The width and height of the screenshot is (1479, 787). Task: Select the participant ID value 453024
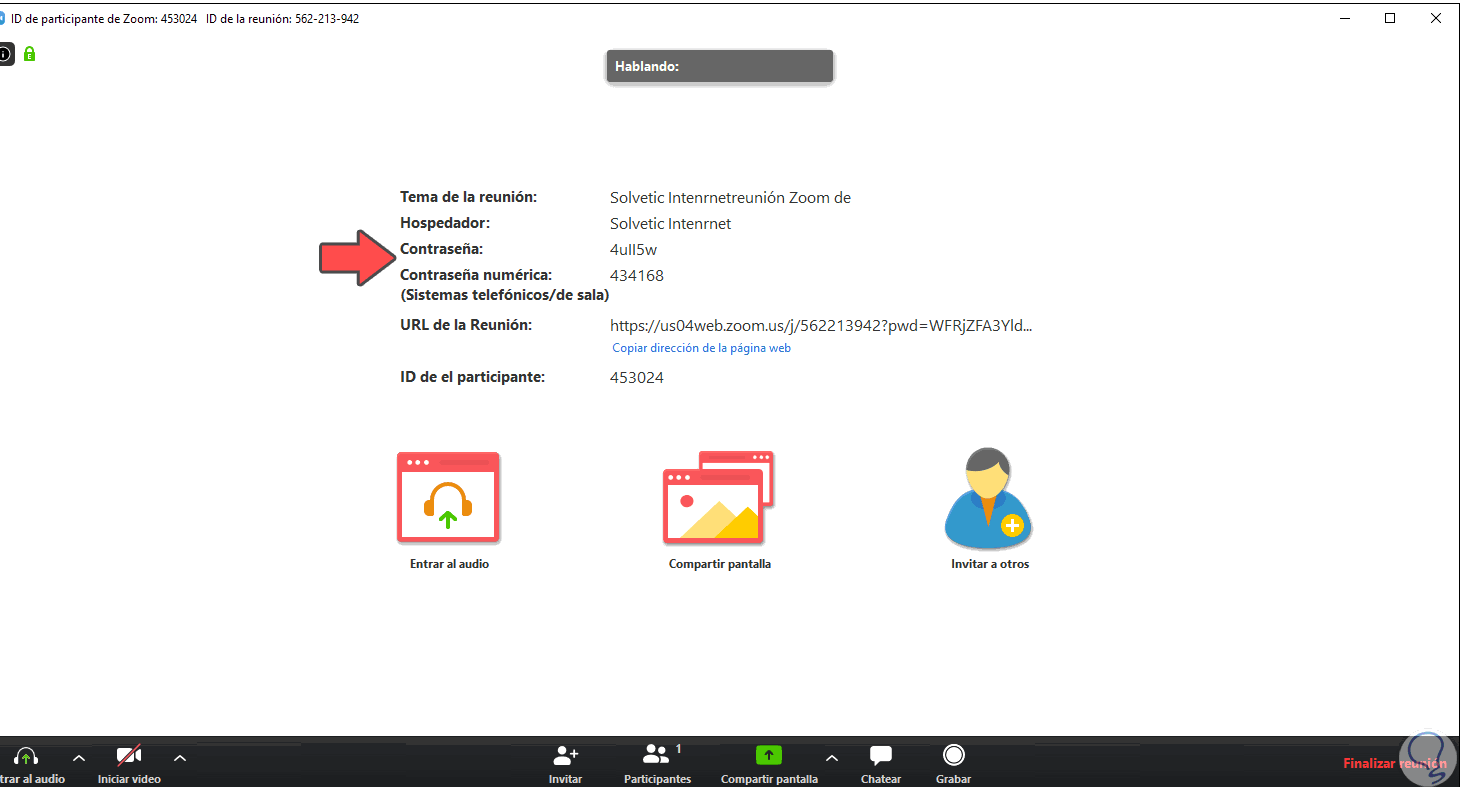point(637,378)
